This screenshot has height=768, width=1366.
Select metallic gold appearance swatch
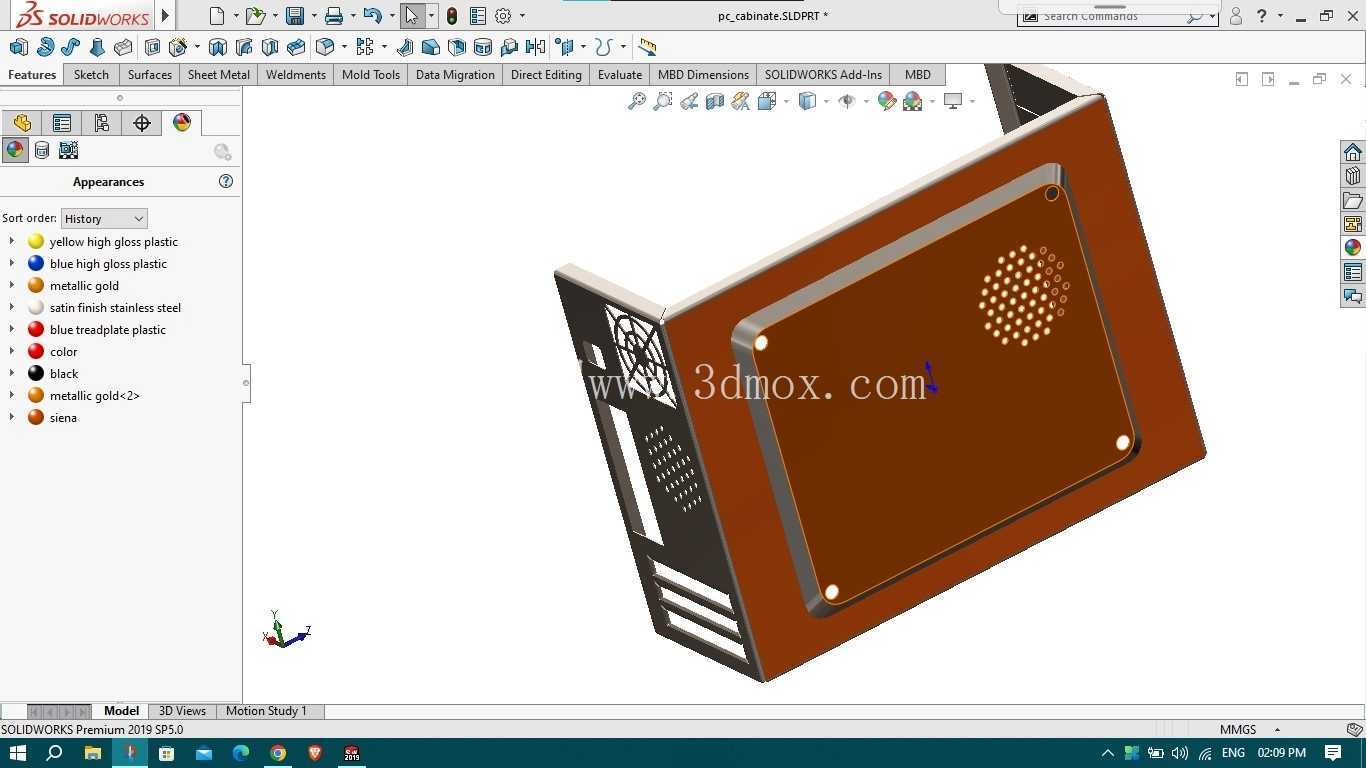click(x=36, y=286)
